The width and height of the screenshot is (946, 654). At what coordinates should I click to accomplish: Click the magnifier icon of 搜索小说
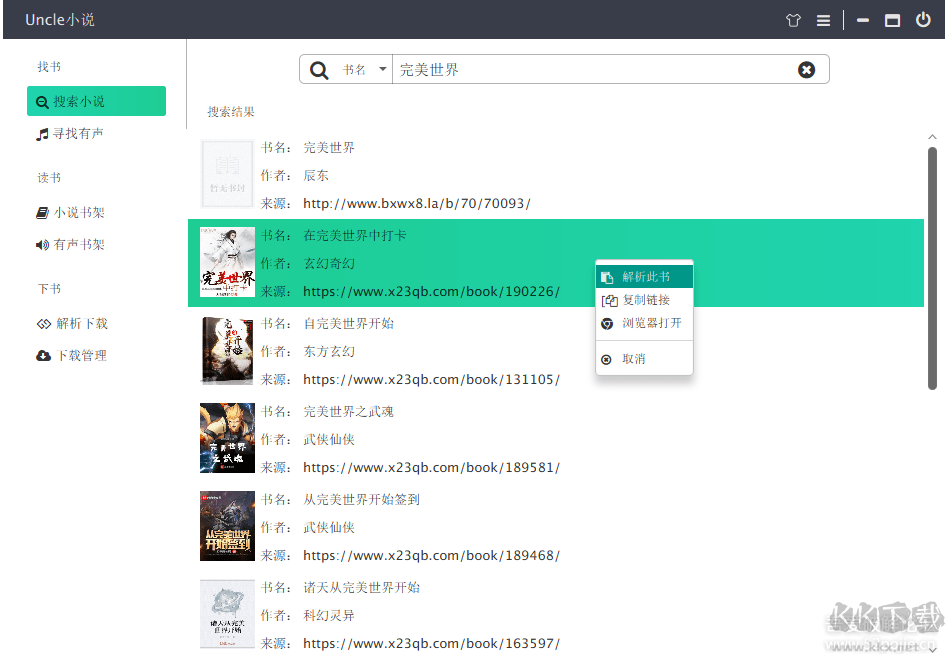point(42,102)
